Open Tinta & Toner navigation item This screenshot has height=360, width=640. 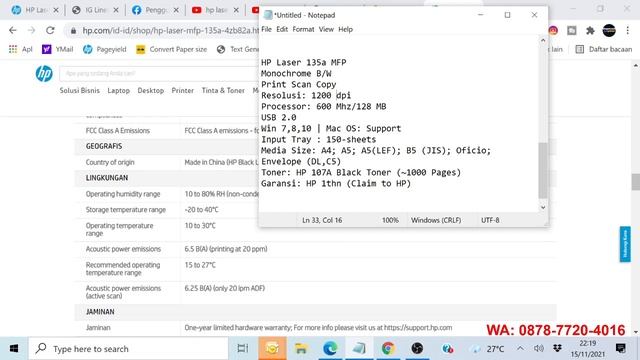pos(223,91)
